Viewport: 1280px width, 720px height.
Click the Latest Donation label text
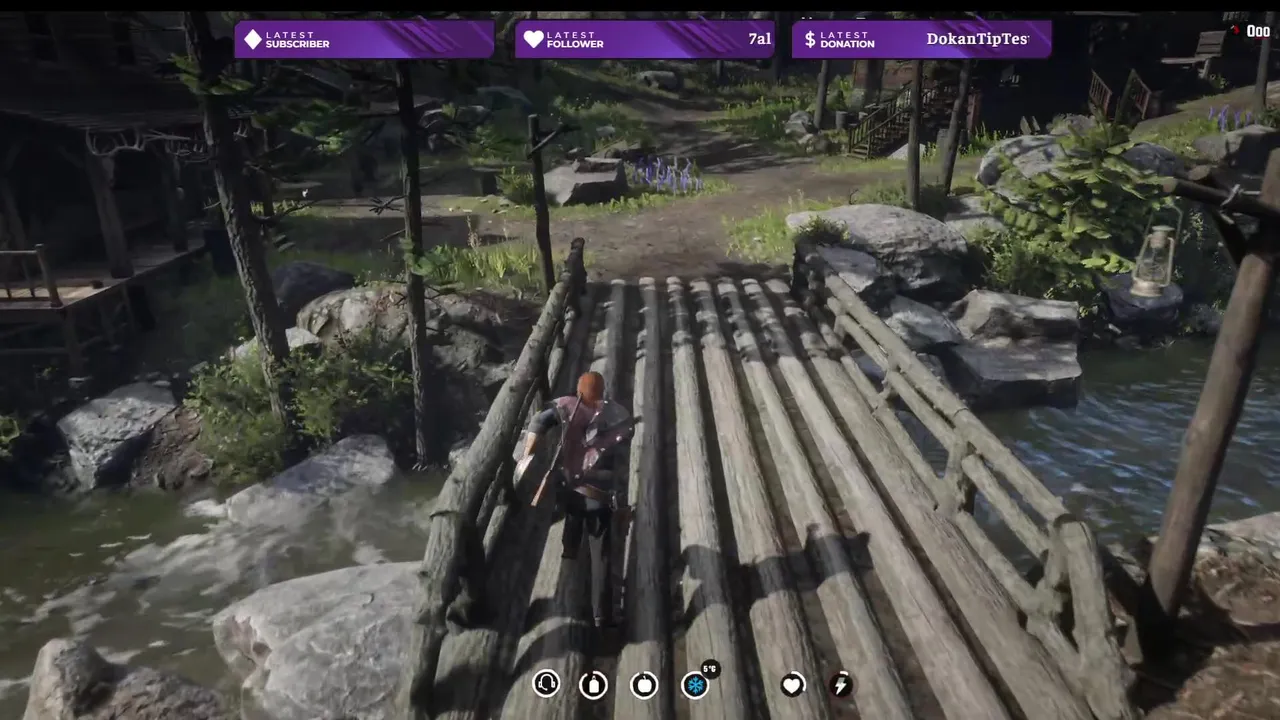tap(847, 39)
